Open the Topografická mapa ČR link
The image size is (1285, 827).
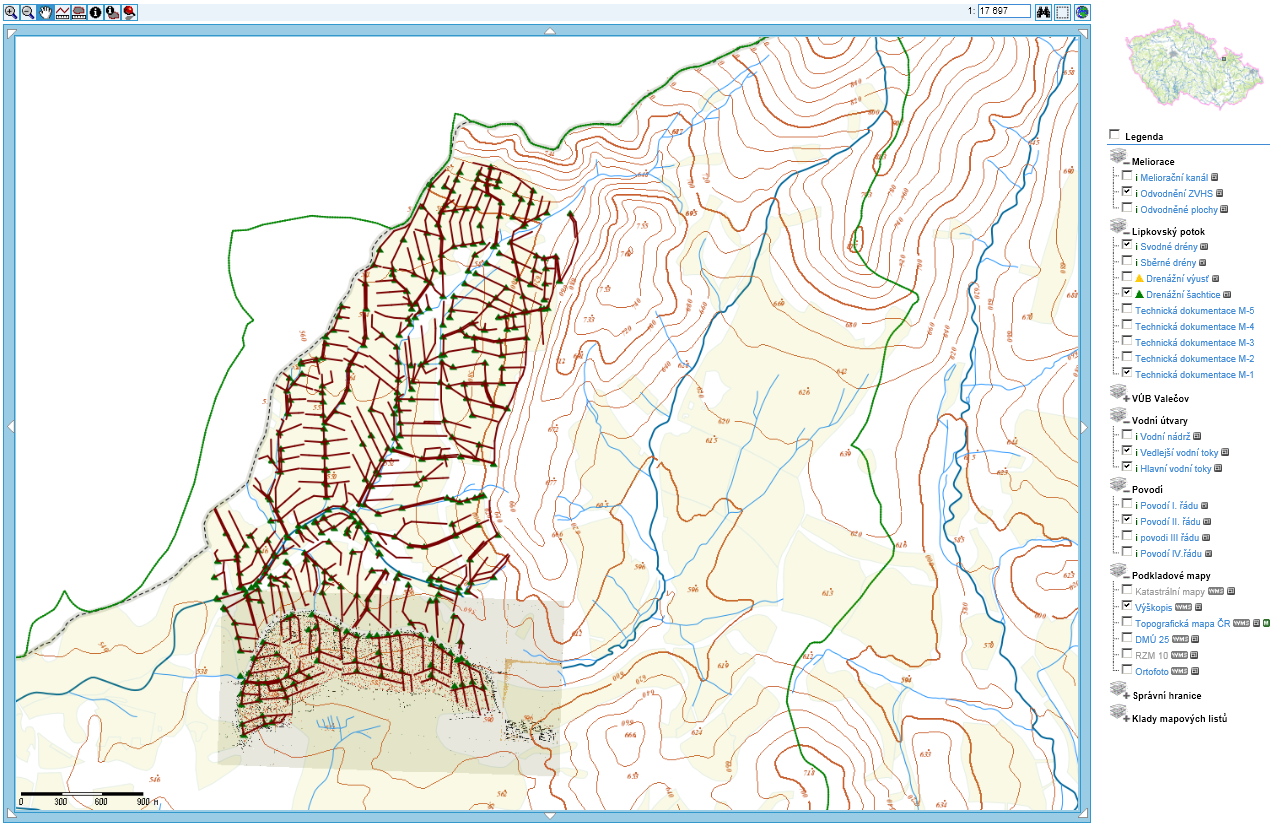pos(1183,623)
